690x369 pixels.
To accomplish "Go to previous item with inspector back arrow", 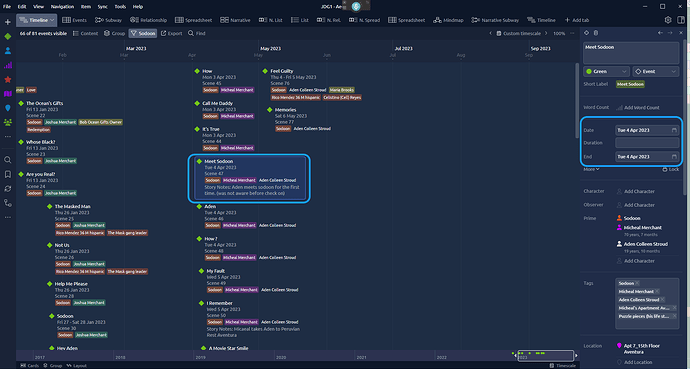I will tap(660, 33).
